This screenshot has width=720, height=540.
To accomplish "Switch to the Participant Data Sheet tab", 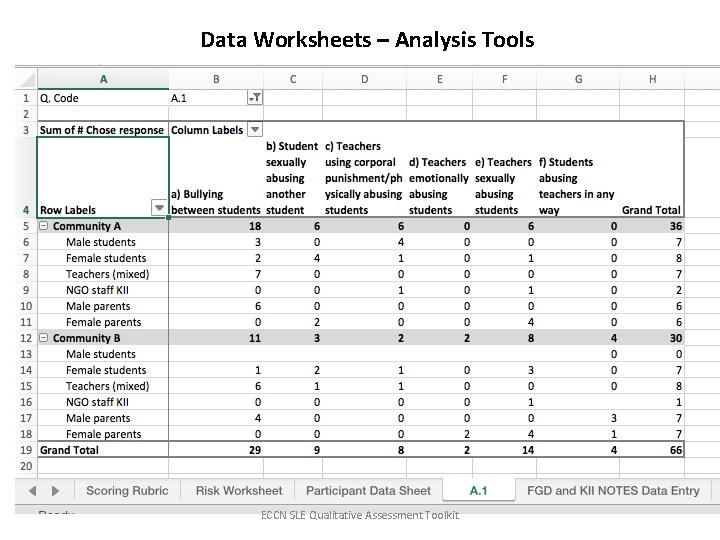I will [x=368, y=491].
